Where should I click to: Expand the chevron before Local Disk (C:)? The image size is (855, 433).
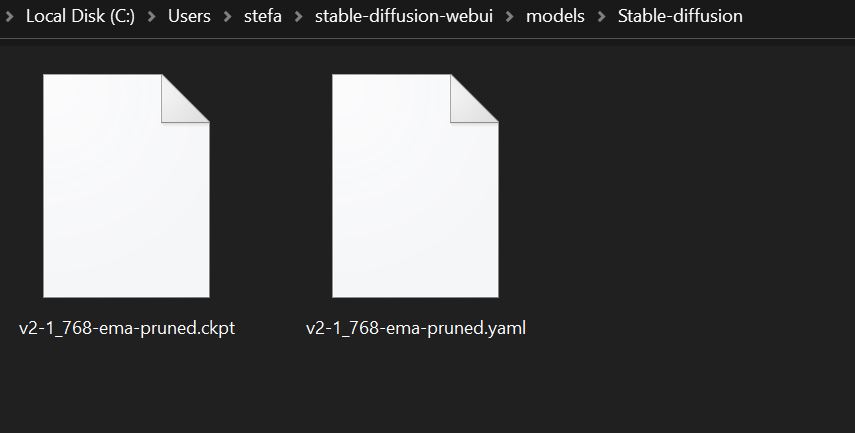tap(10, 16)
